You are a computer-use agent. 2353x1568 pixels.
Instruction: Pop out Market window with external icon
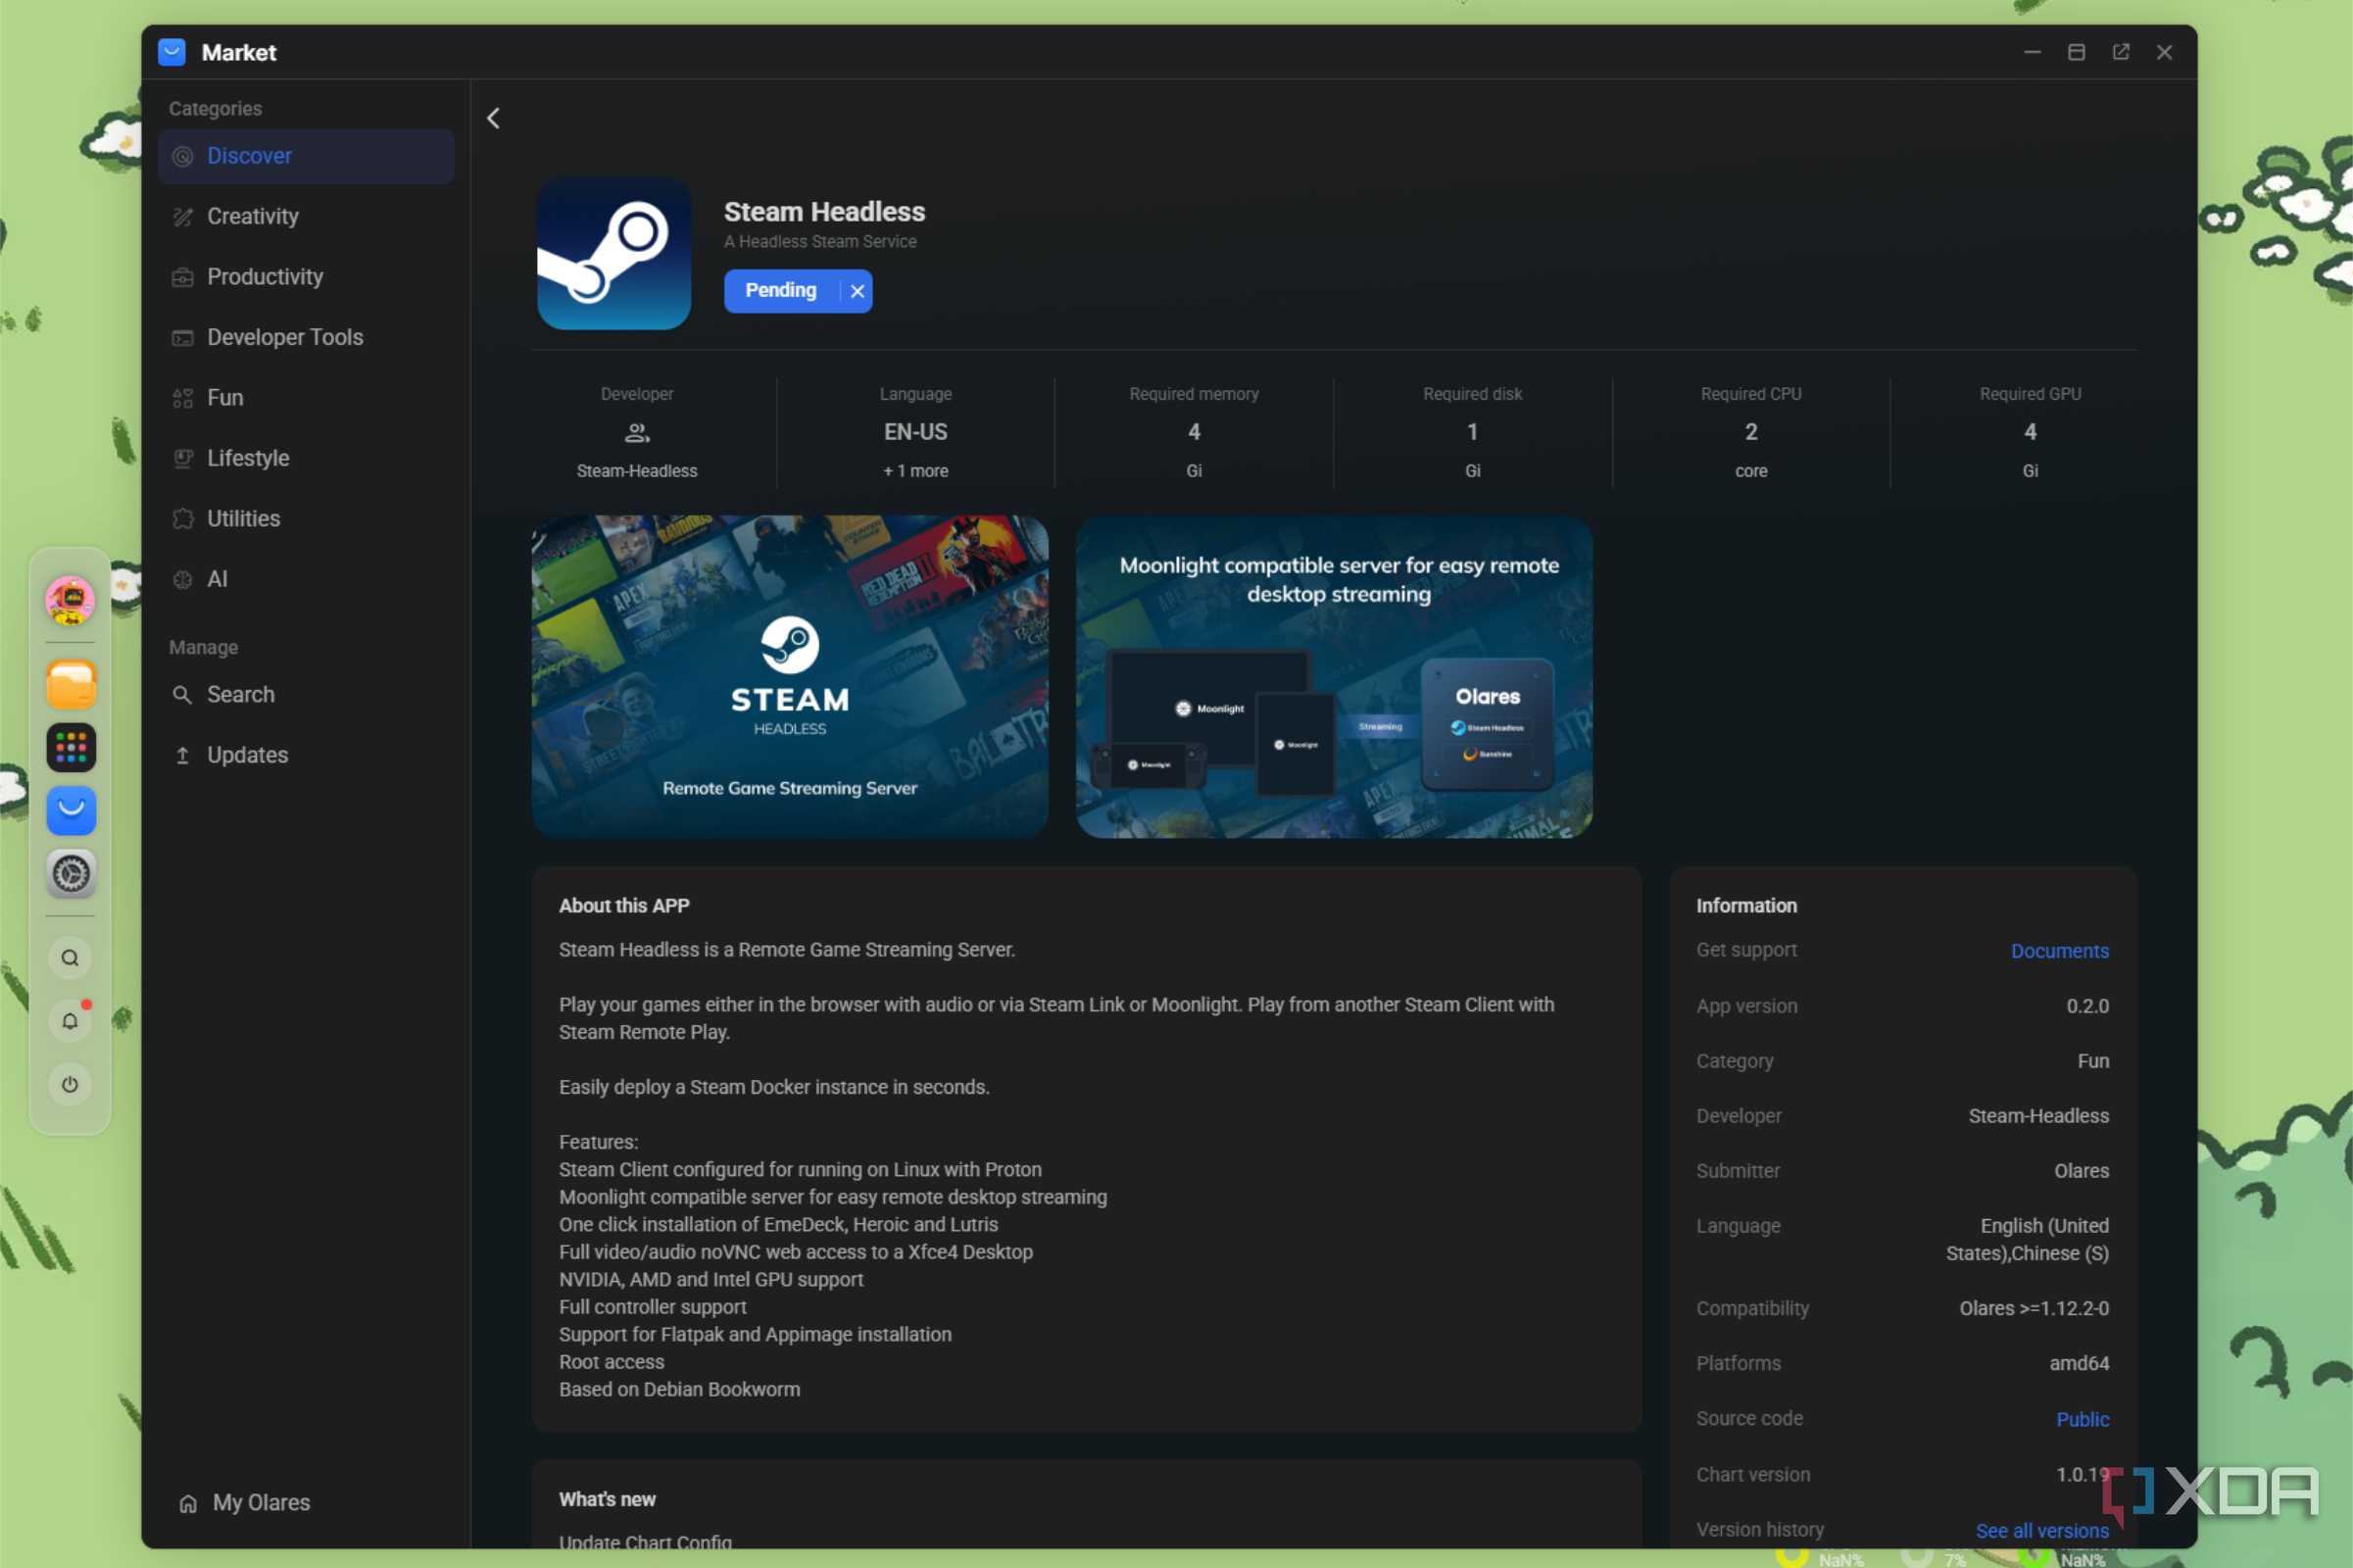pos(2120,52)
